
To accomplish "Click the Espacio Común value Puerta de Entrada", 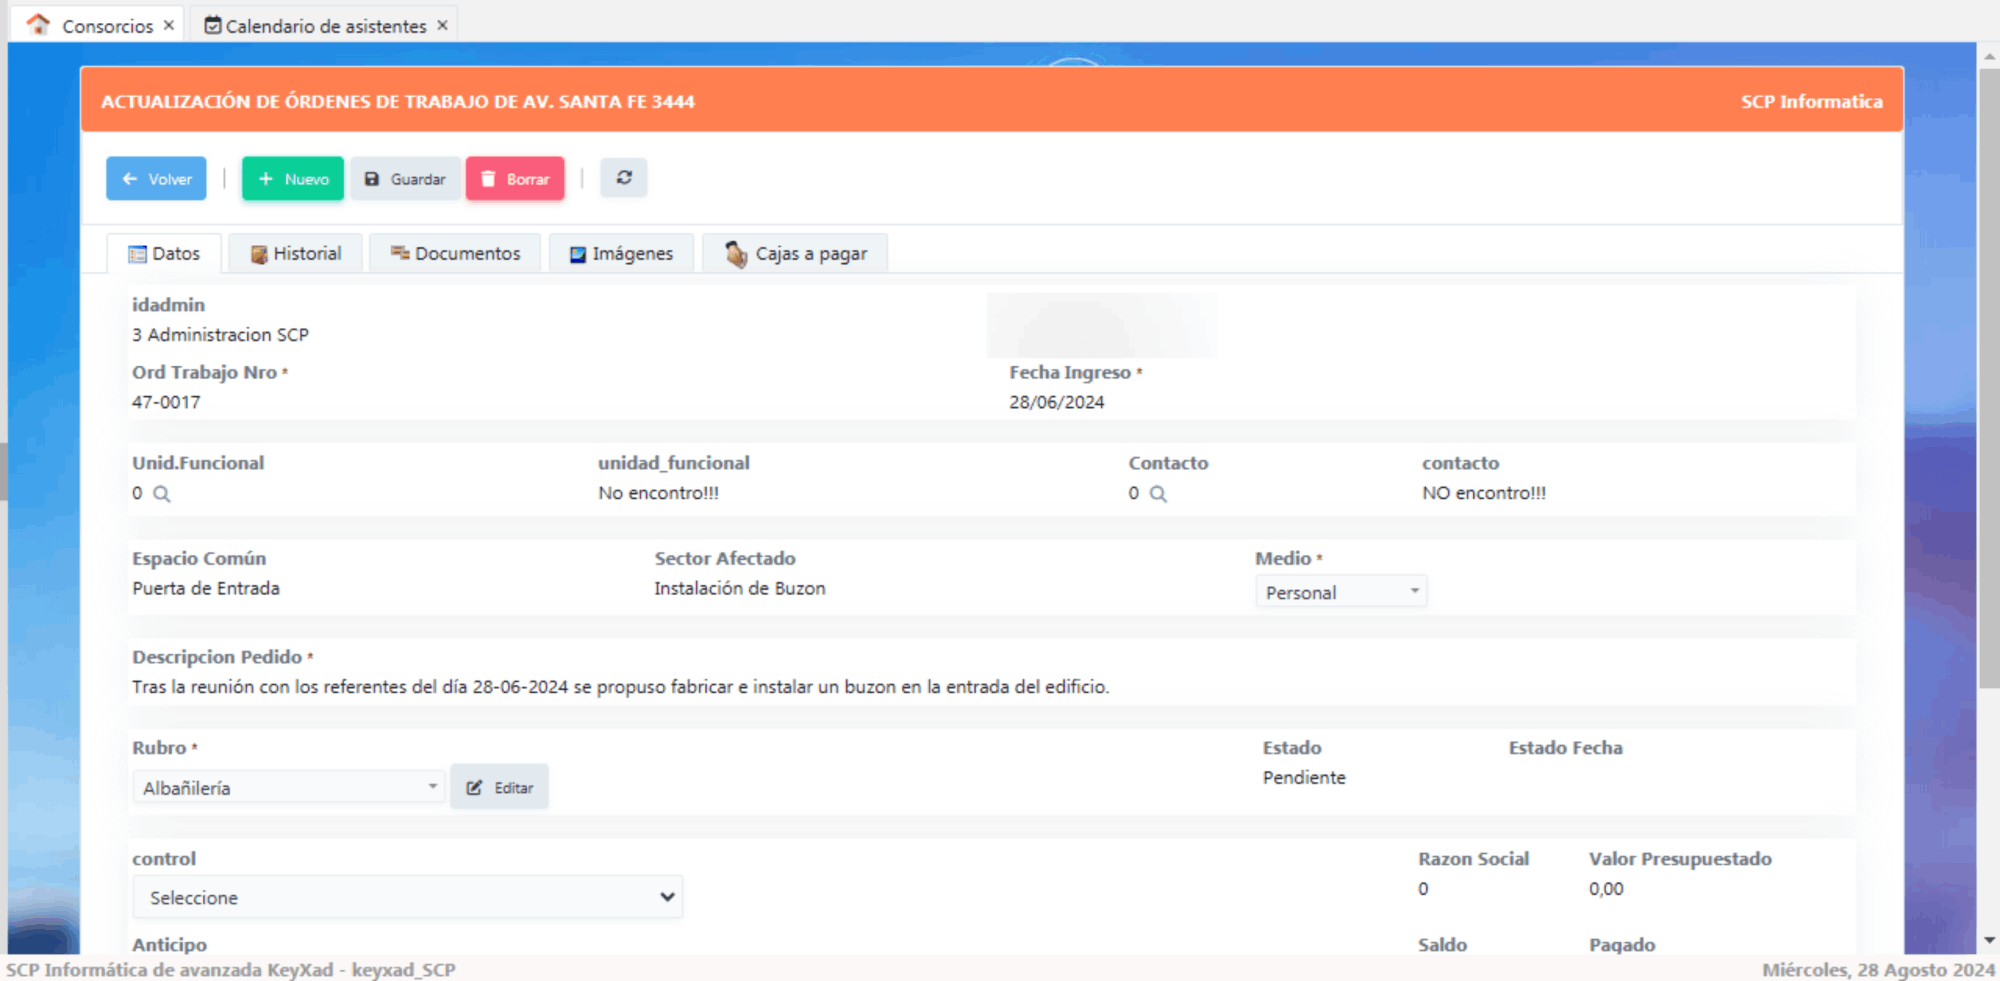I will (206, 588).
